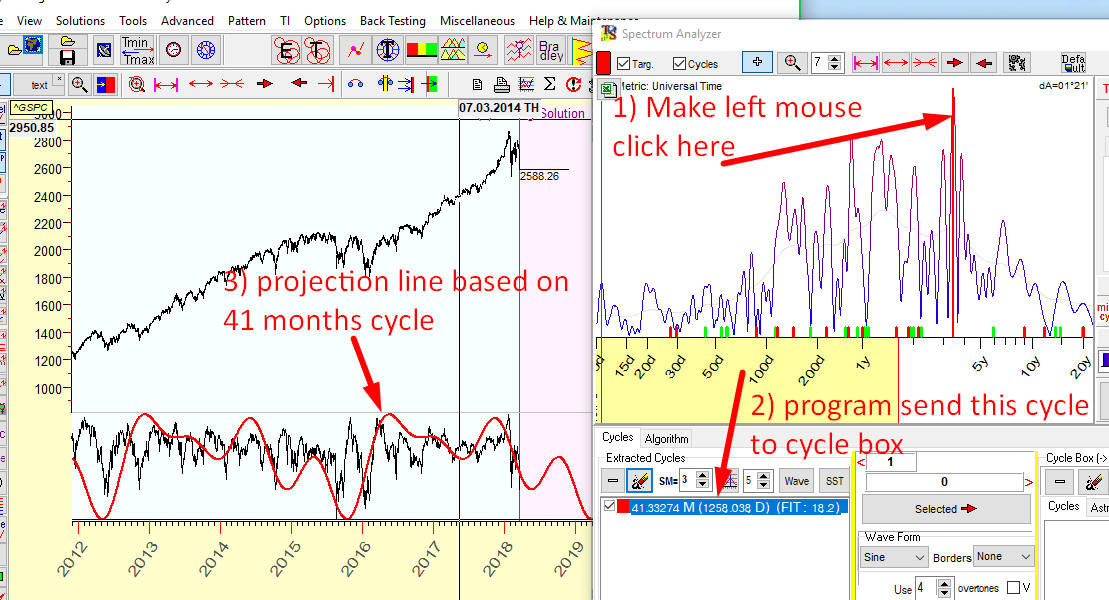Toggle the Cycles checkbox in Spectrum Analyzer

(679, 64)
